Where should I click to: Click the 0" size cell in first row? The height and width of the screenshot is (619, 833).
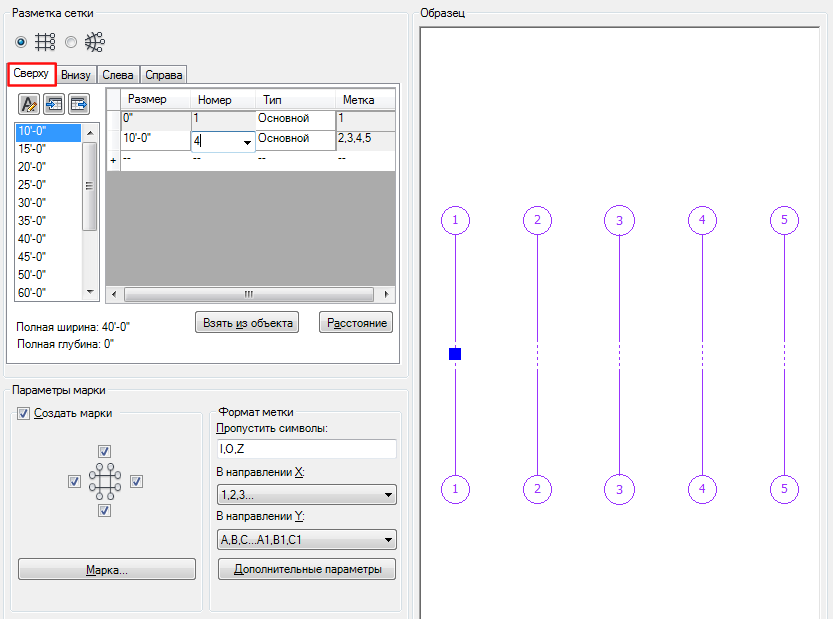[x=156, y=120]
